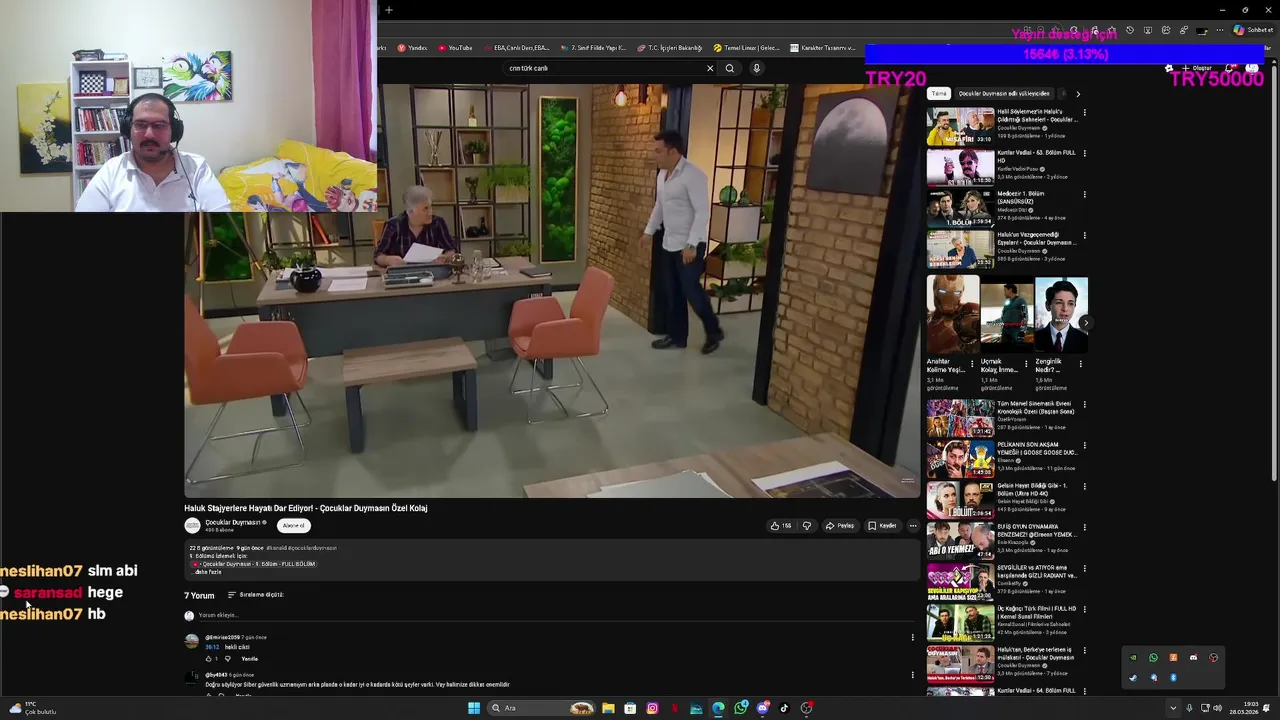Dislike the video with thumbs-down button
The image size is (1280, 720).
click(806, 525)
